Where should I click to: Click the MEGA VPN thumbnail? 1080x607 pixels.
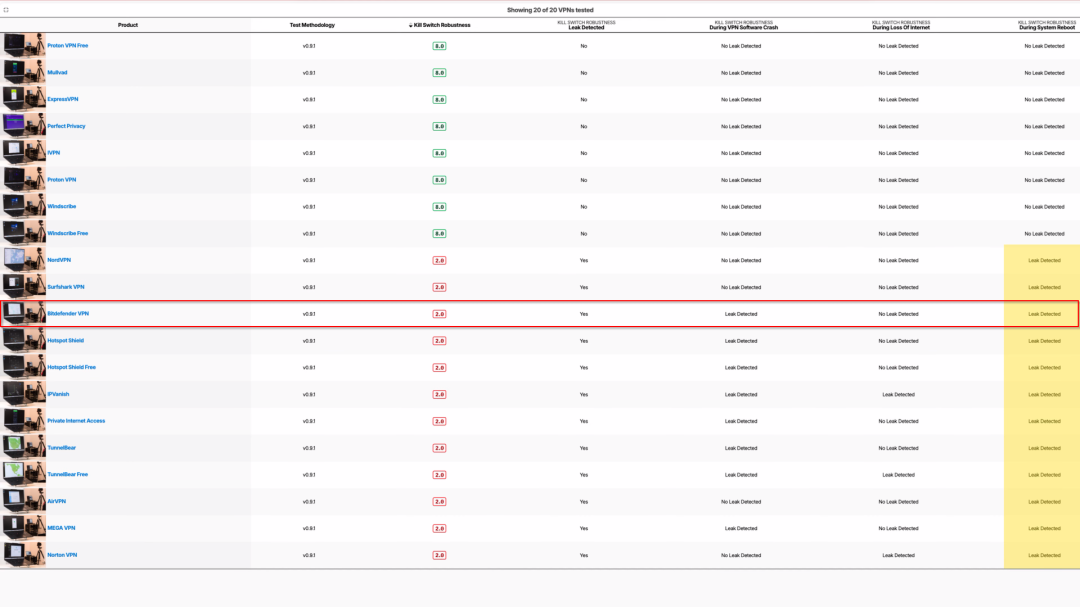coord(24,528)
